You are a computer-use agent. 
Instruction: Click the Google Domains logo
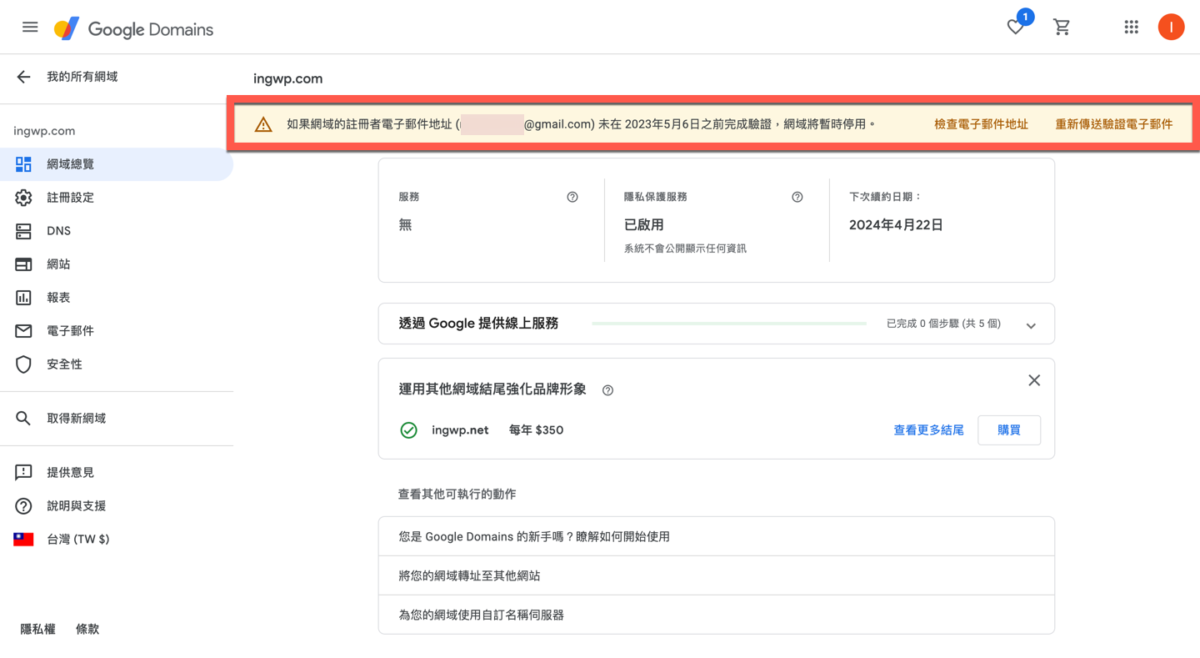[134, 29]
